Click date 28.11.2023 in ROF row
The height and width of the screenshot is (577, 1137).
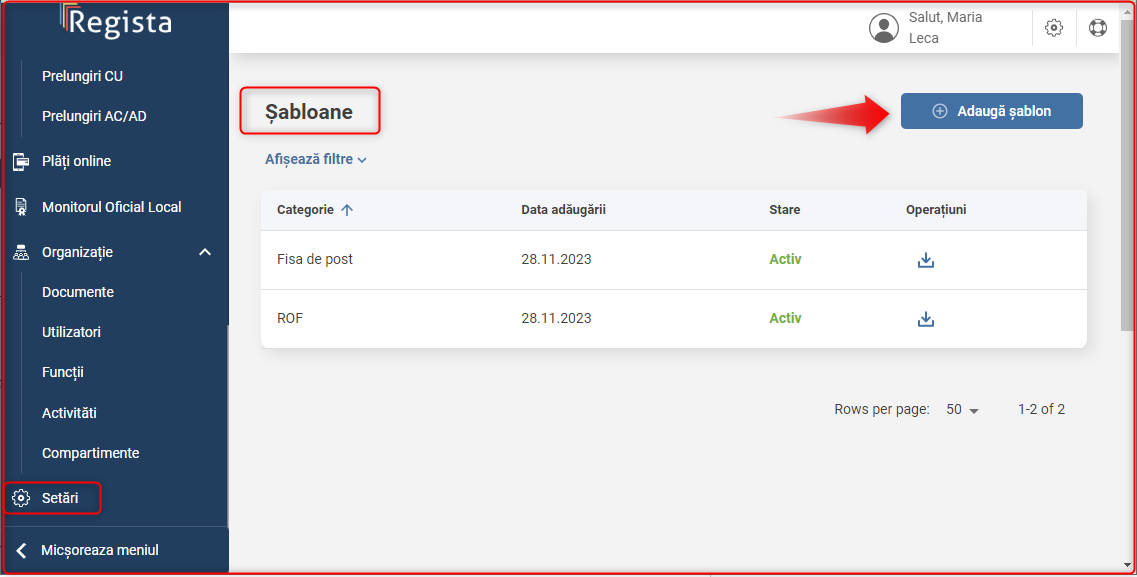click(556, 318)
